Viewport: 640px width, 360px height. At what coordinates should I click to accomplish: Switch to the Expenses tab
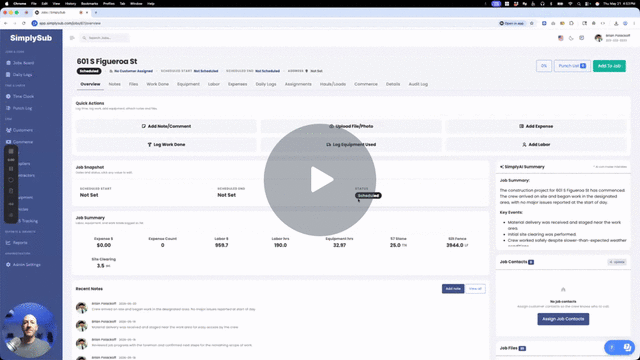point(238,84)
